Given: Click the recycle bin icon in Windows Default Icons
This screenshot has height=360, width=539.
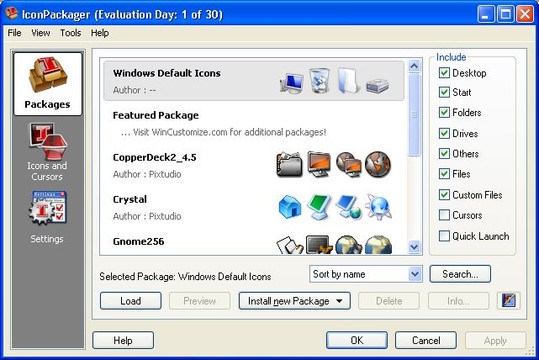Looking at the screenshot, I should coord(319,80).
